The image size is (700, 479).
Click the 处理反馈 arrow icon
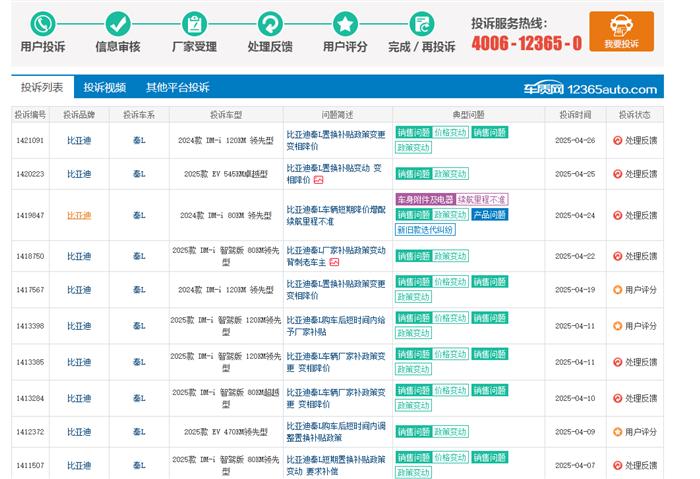(x=270, y=24)
